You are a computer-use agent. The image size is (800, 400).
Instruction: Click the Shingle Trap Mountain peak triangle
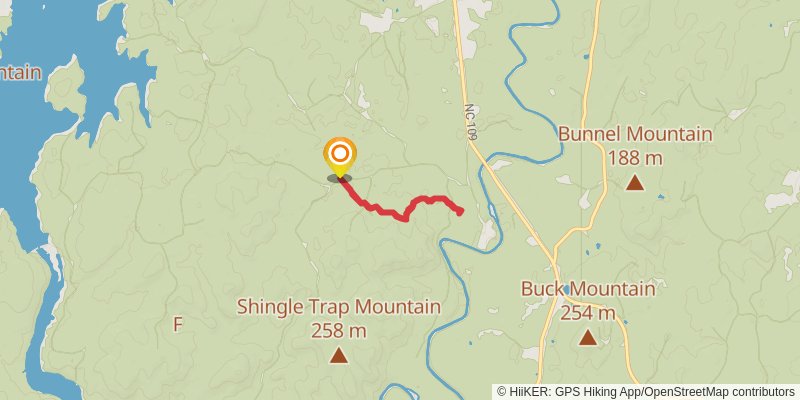pos(338,355)
